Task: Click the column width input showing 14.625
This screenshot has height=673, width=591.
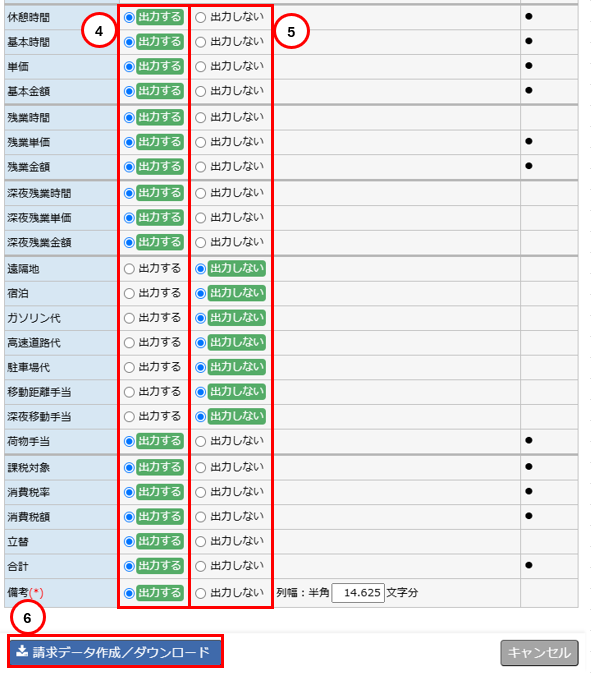Action: coord(358,593)
